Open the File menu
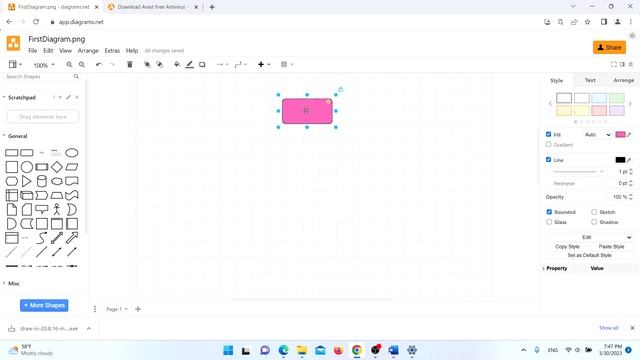 pos(33,51)
